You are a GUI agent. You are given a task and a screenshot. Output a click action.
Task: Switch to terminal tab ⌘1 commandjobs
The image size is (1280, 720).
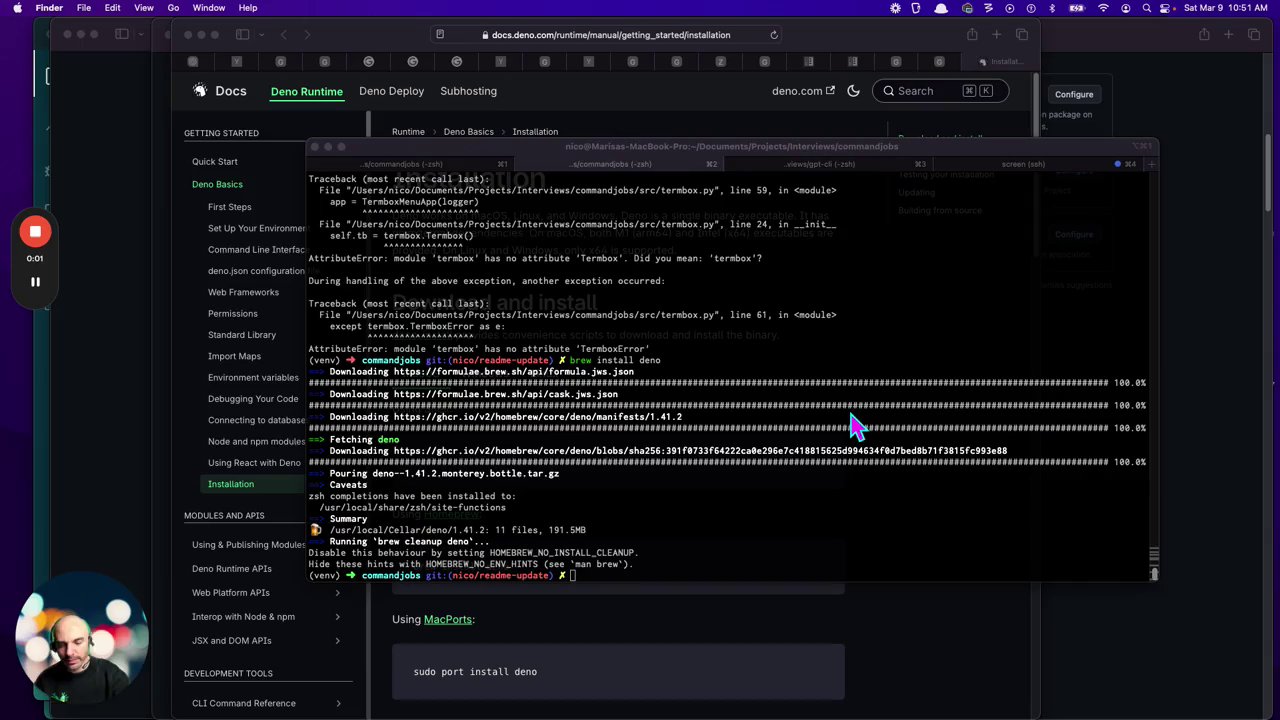coord(410,164)
